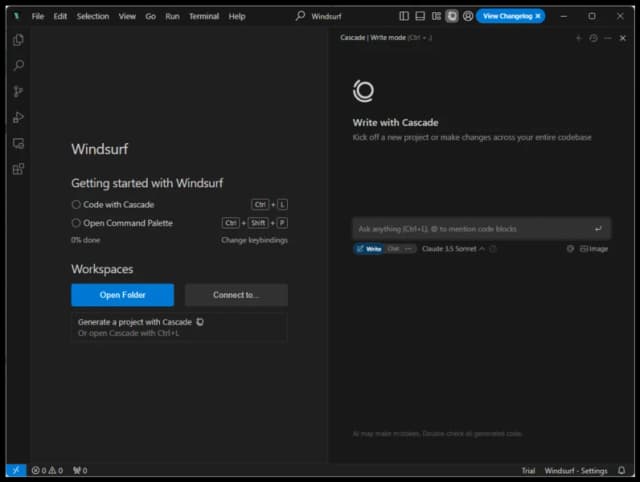
Task: Open the Extensions view
Action: 18,169
